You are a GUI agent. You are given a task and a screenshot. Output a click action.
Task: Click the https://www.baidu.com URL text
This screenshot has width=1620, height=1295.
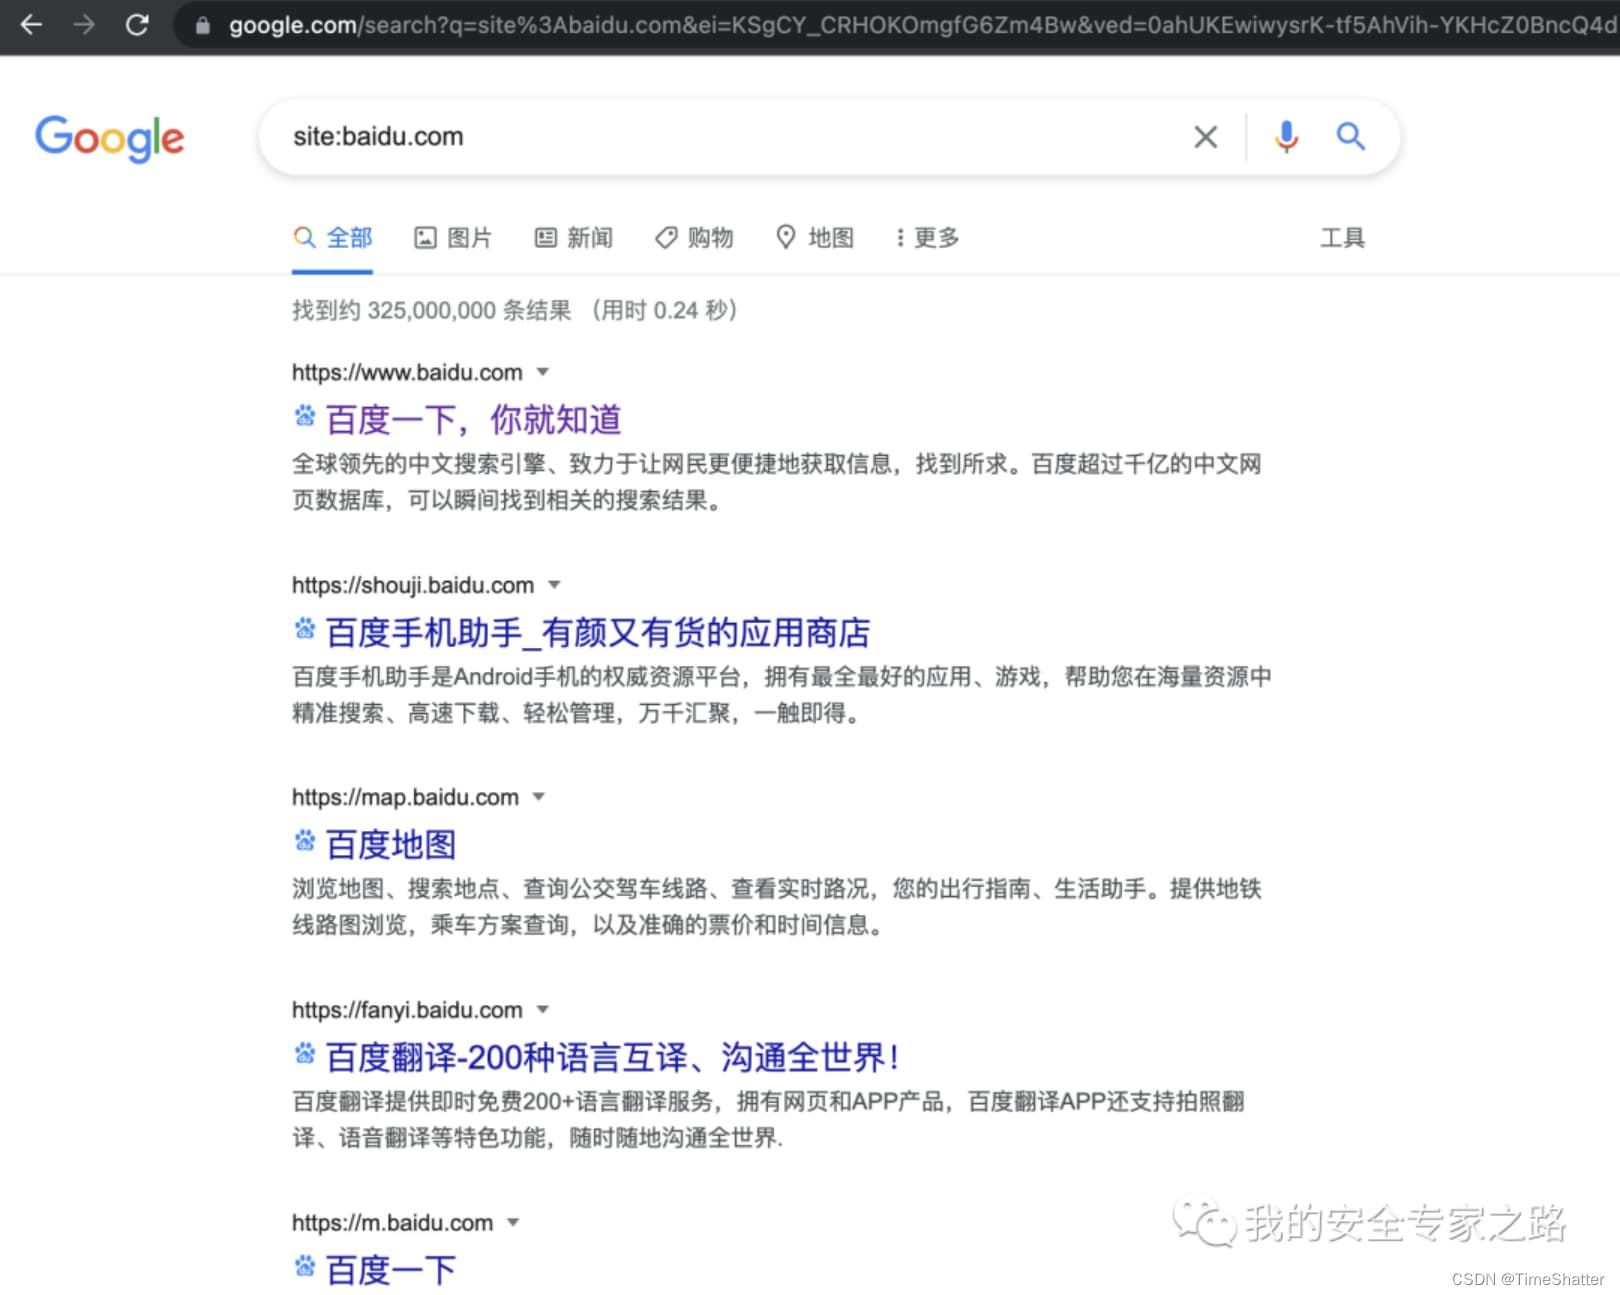[407, 372]
